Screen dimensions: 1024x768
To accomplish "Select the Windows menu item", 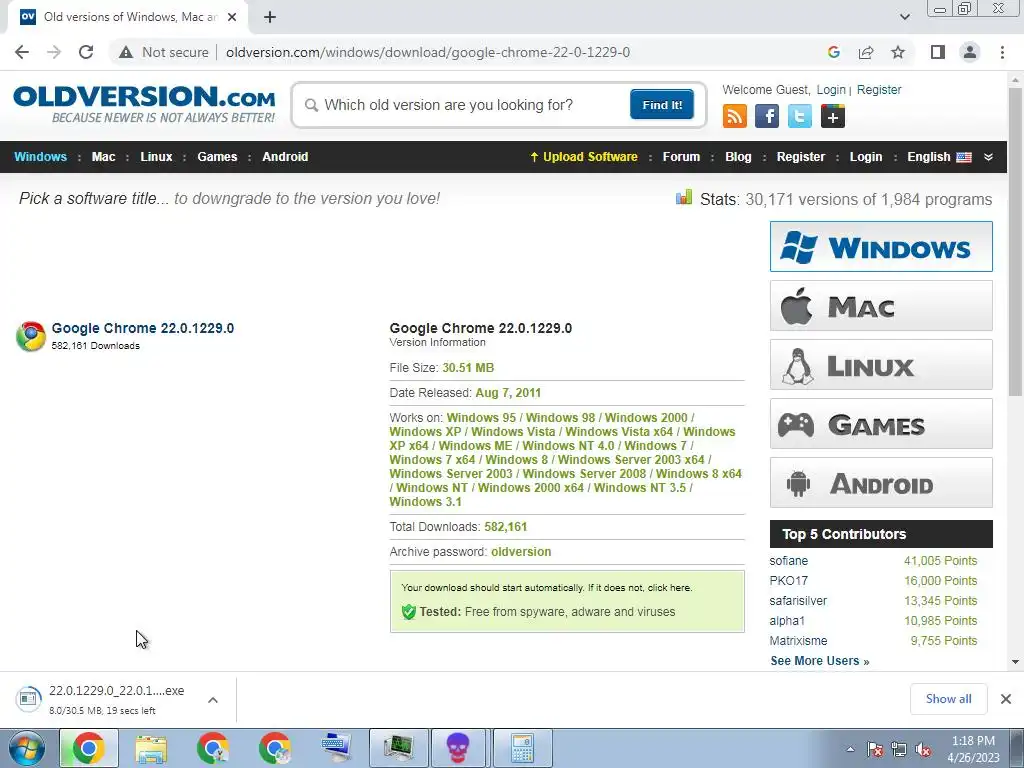I will coord(40,157).
